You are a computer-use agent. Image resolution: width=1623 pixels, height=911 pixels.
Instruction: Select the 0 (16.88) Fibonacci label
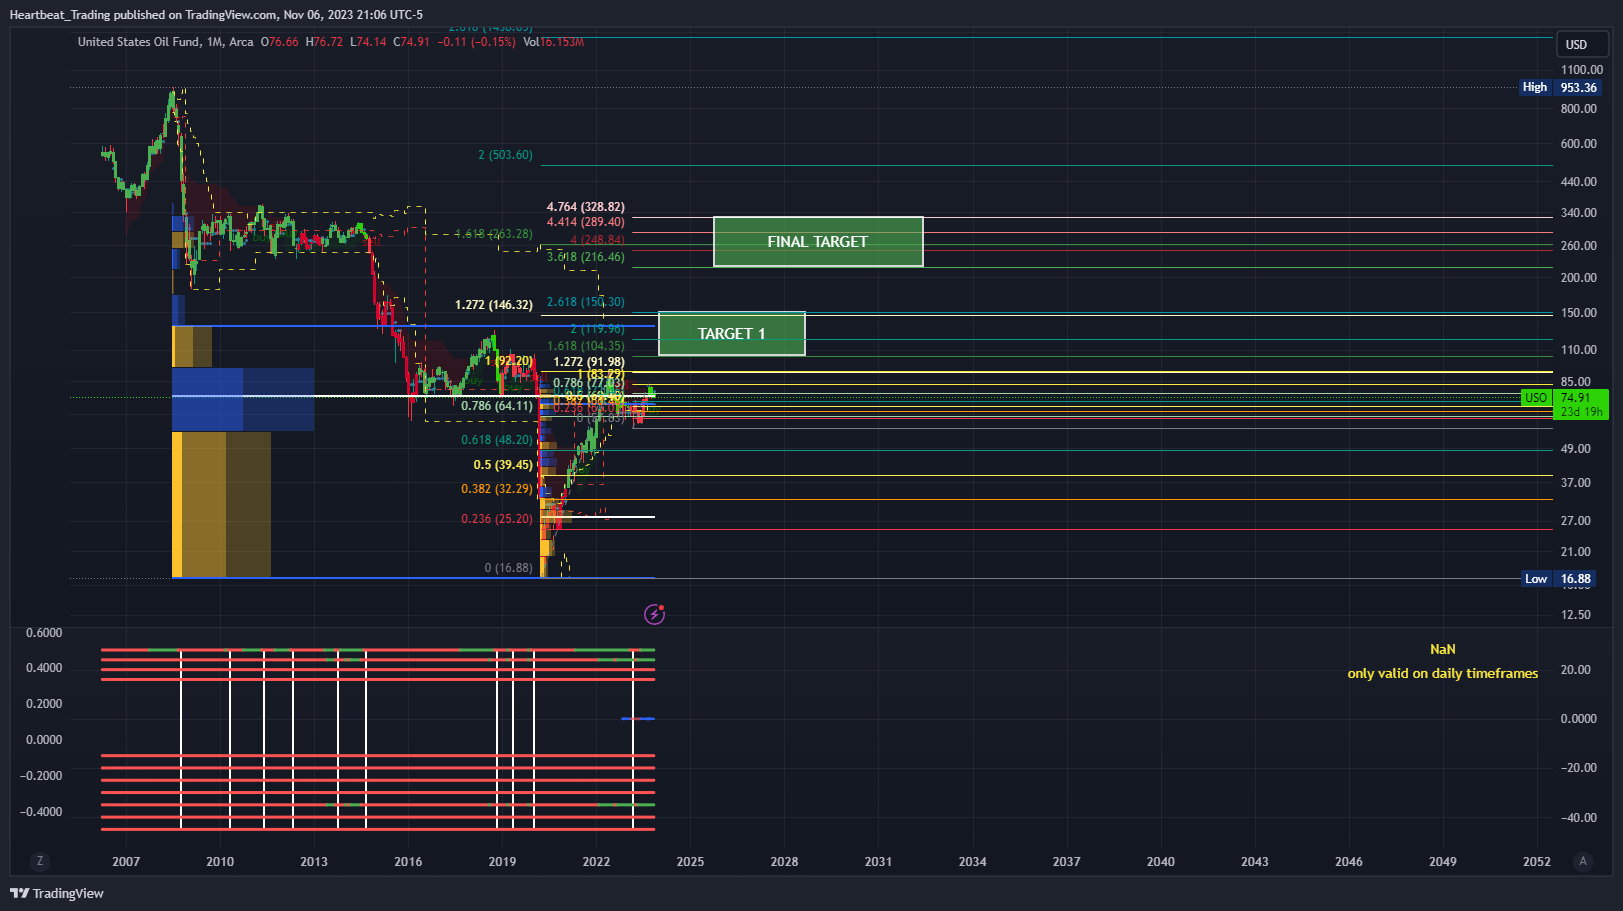[x=509, y=568]
